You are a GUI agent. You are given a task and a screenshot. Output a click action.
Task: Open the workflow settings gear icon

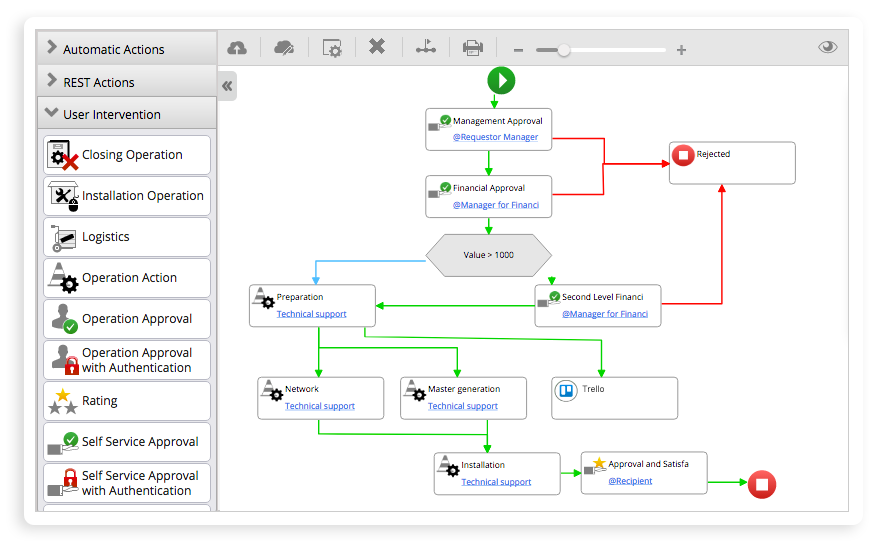[332, 48]
